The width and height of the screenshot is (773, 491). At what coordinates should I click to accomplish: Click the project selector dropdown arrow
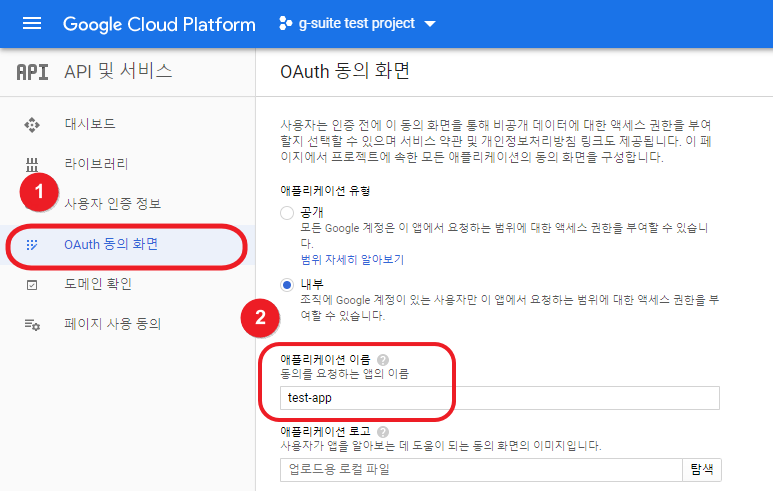click(430, 24)
